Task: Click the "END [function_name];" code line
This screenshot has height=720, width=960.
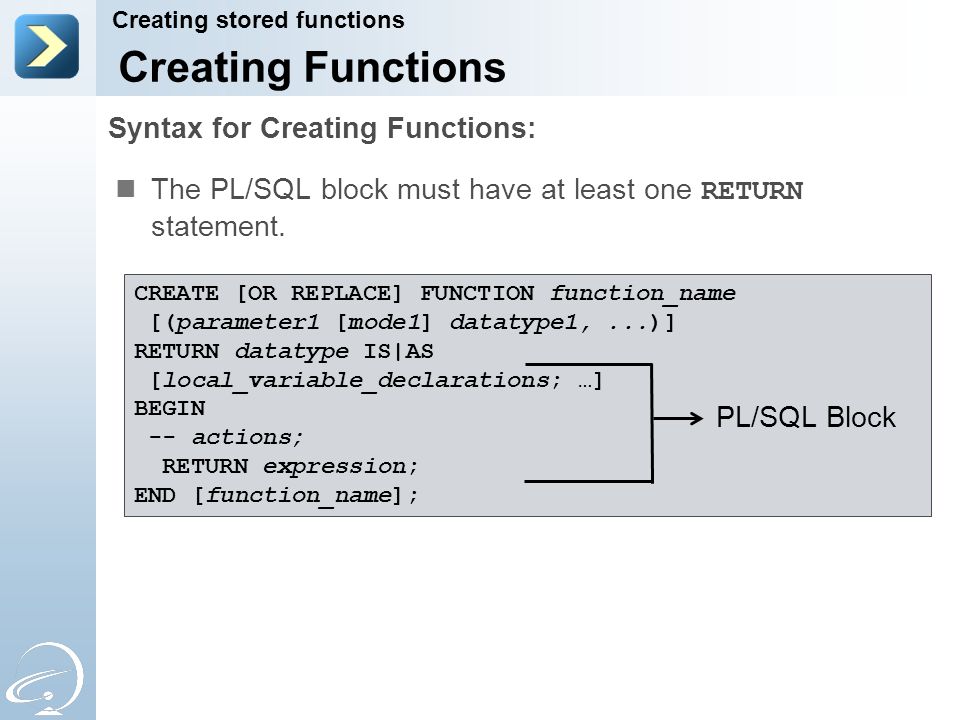Action: (276, 495)
